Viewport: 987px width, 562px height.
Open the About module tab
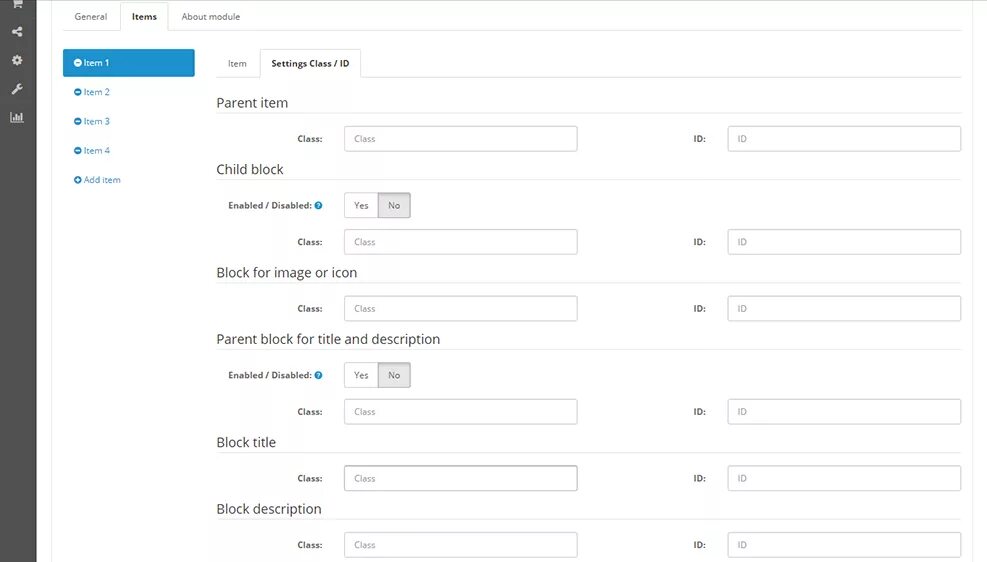click(x=210, y=17)
